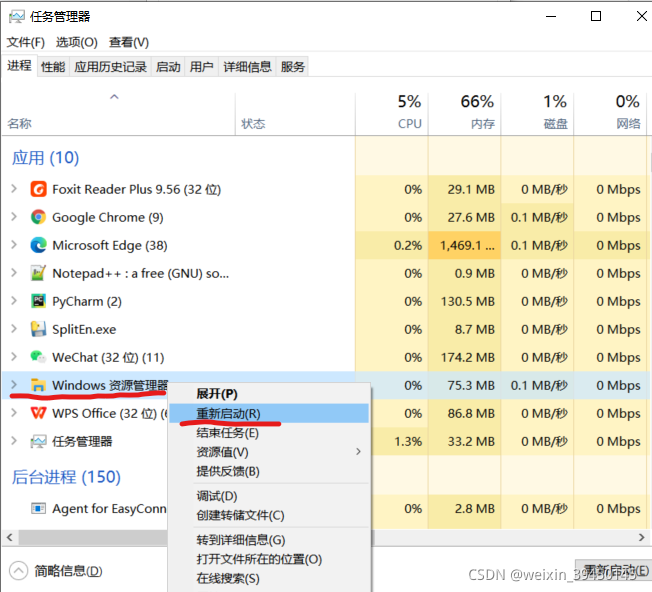Image resolution: width=652 pixels, height=592 pixels.
Task: Choose 在线搜索(S) from the context menu
Action: pyautogui.click(x=269, y=578)
